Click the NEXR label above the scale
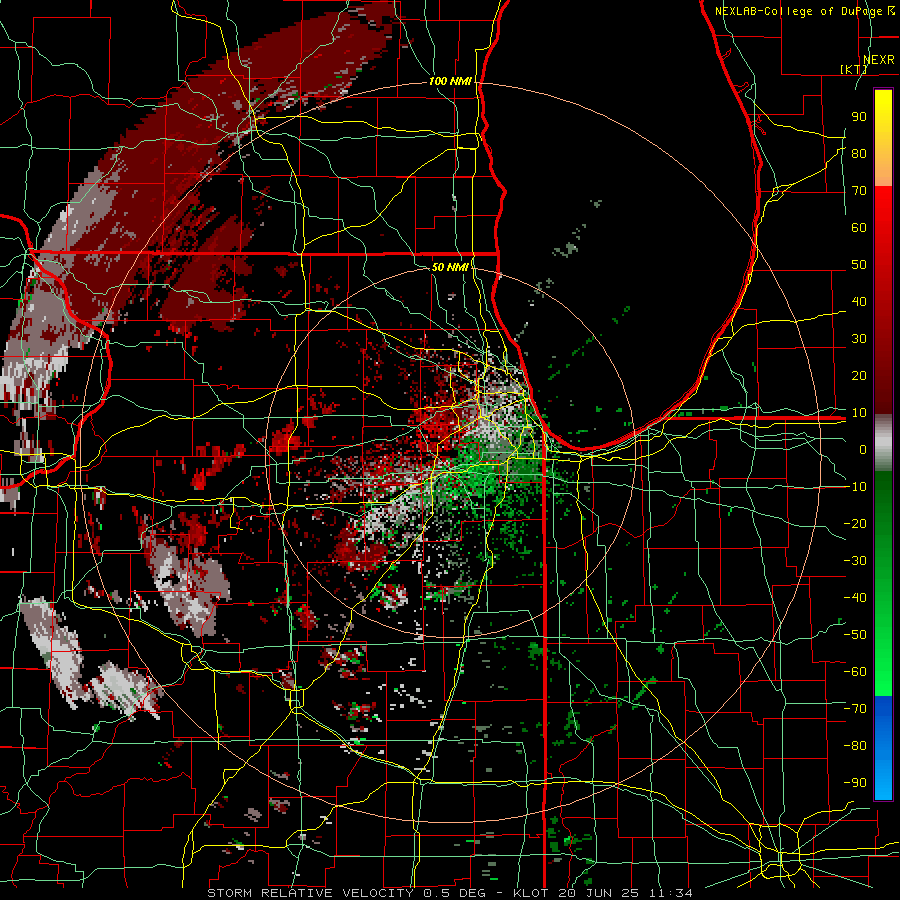Image resolution: width=900 pixels, height=900 pixels. click(x=878, y=60)
